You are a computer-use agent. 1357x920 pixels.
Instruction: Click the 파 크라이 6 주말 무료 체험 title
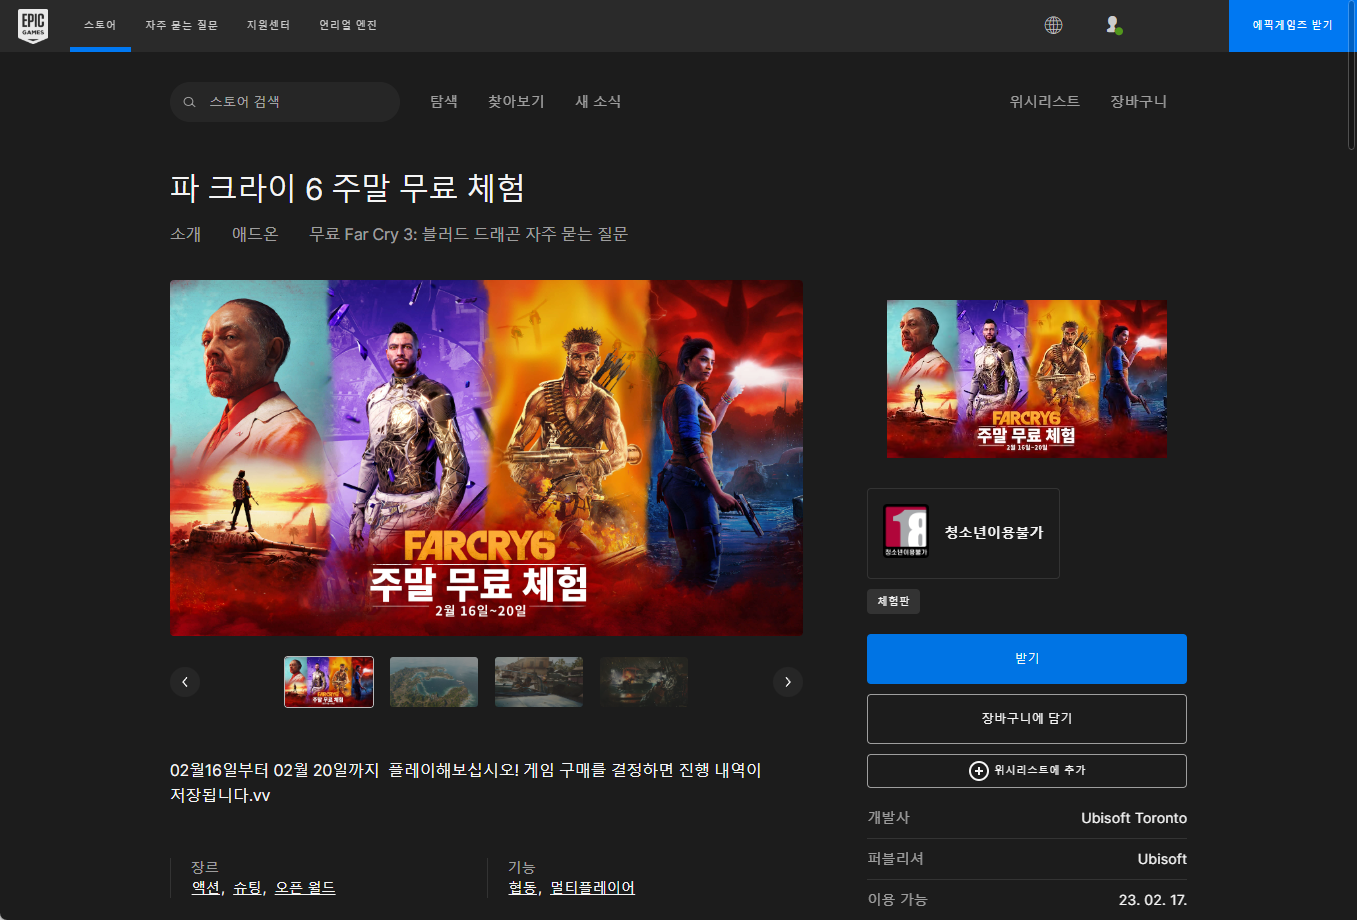pyautogui.click(x=347, y=187)
